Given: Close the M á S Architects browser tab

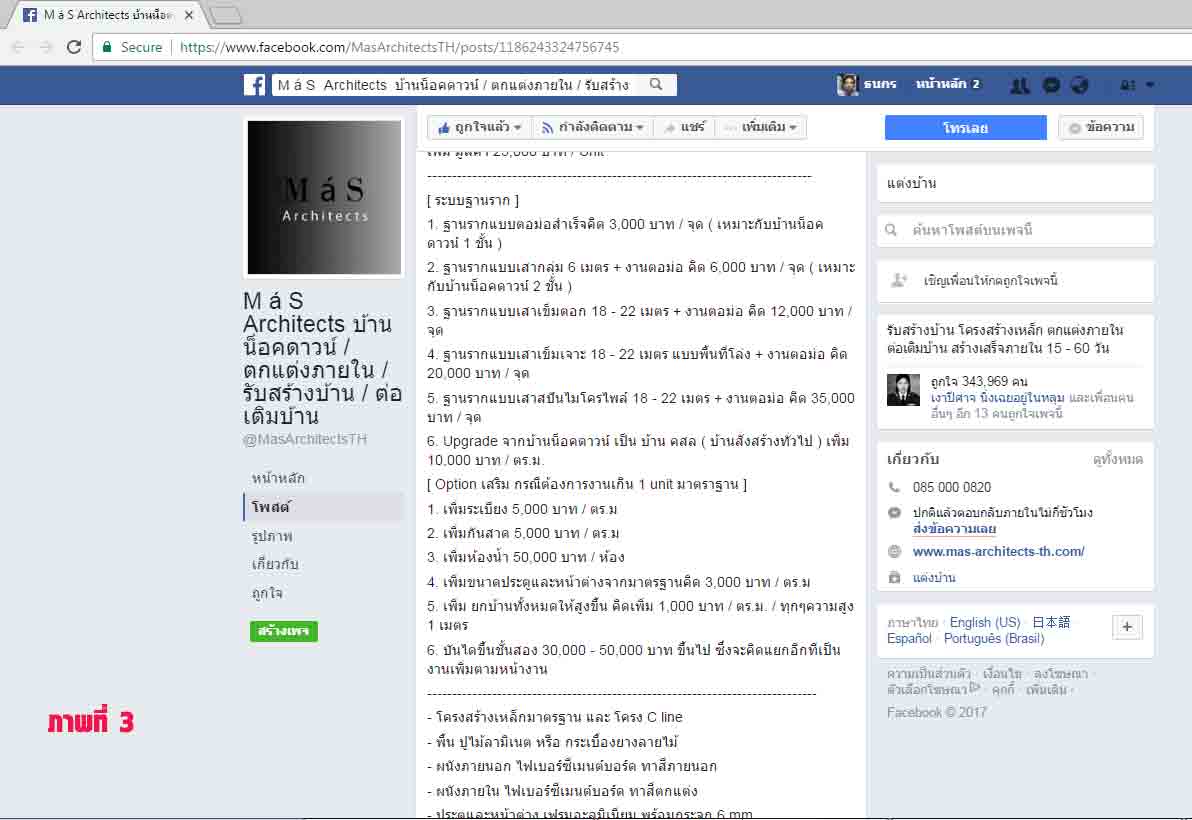Looking at the screenshot, I should 189,14.
